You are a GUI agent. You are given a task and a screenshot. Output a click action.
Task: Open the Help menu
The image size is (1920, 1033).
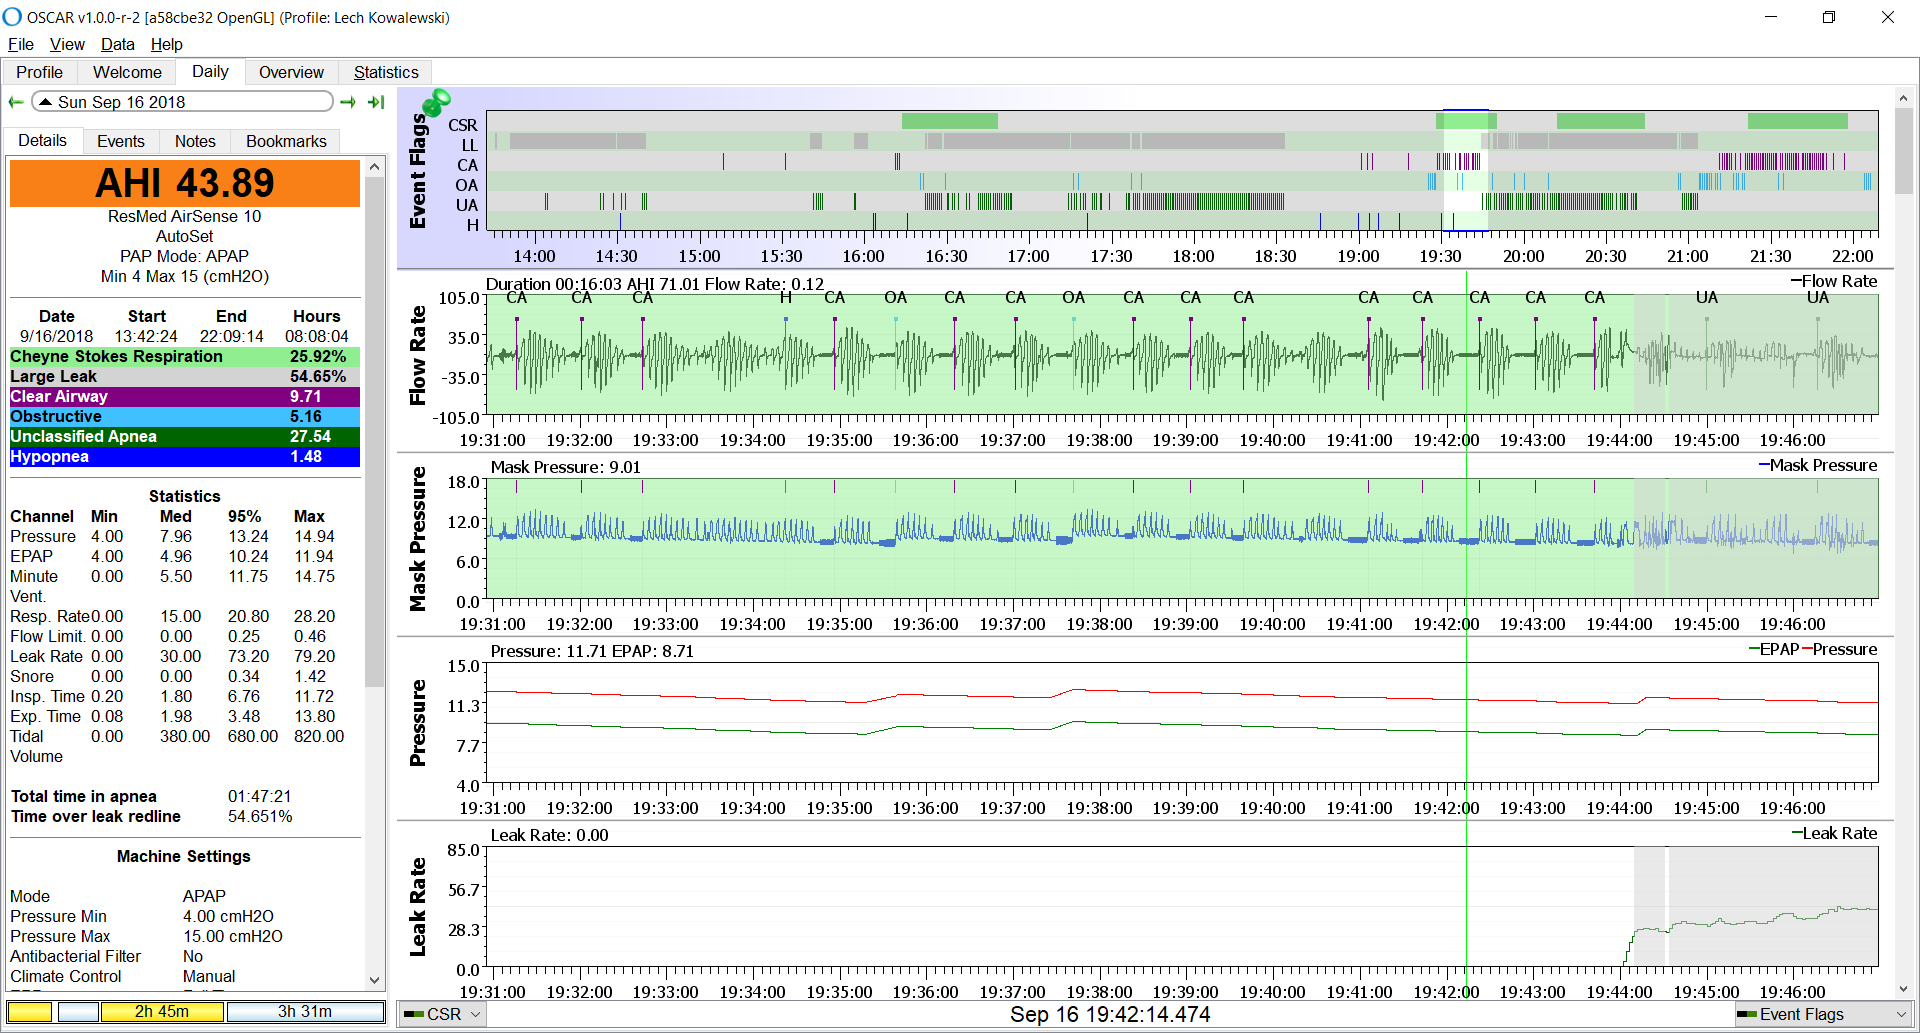point(167,44)
